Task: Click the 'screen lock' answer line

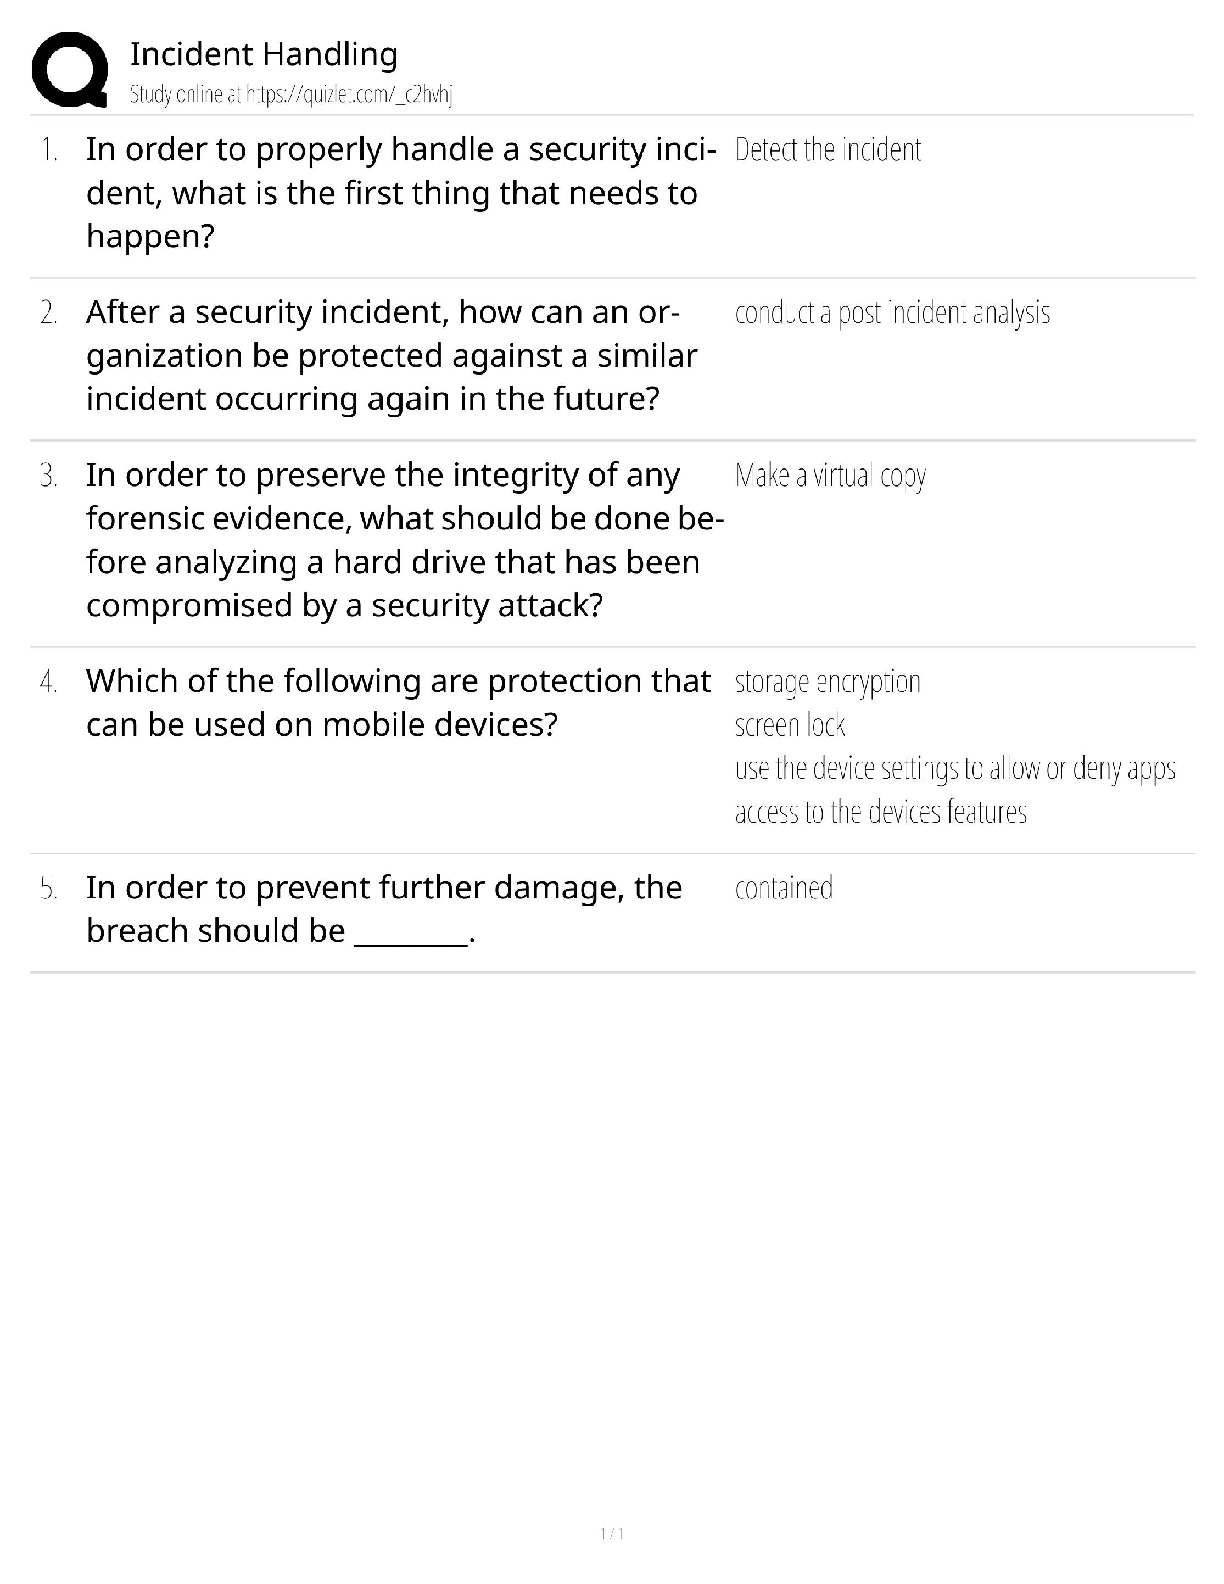Action: pyautogui.click(x=790, y=725)
